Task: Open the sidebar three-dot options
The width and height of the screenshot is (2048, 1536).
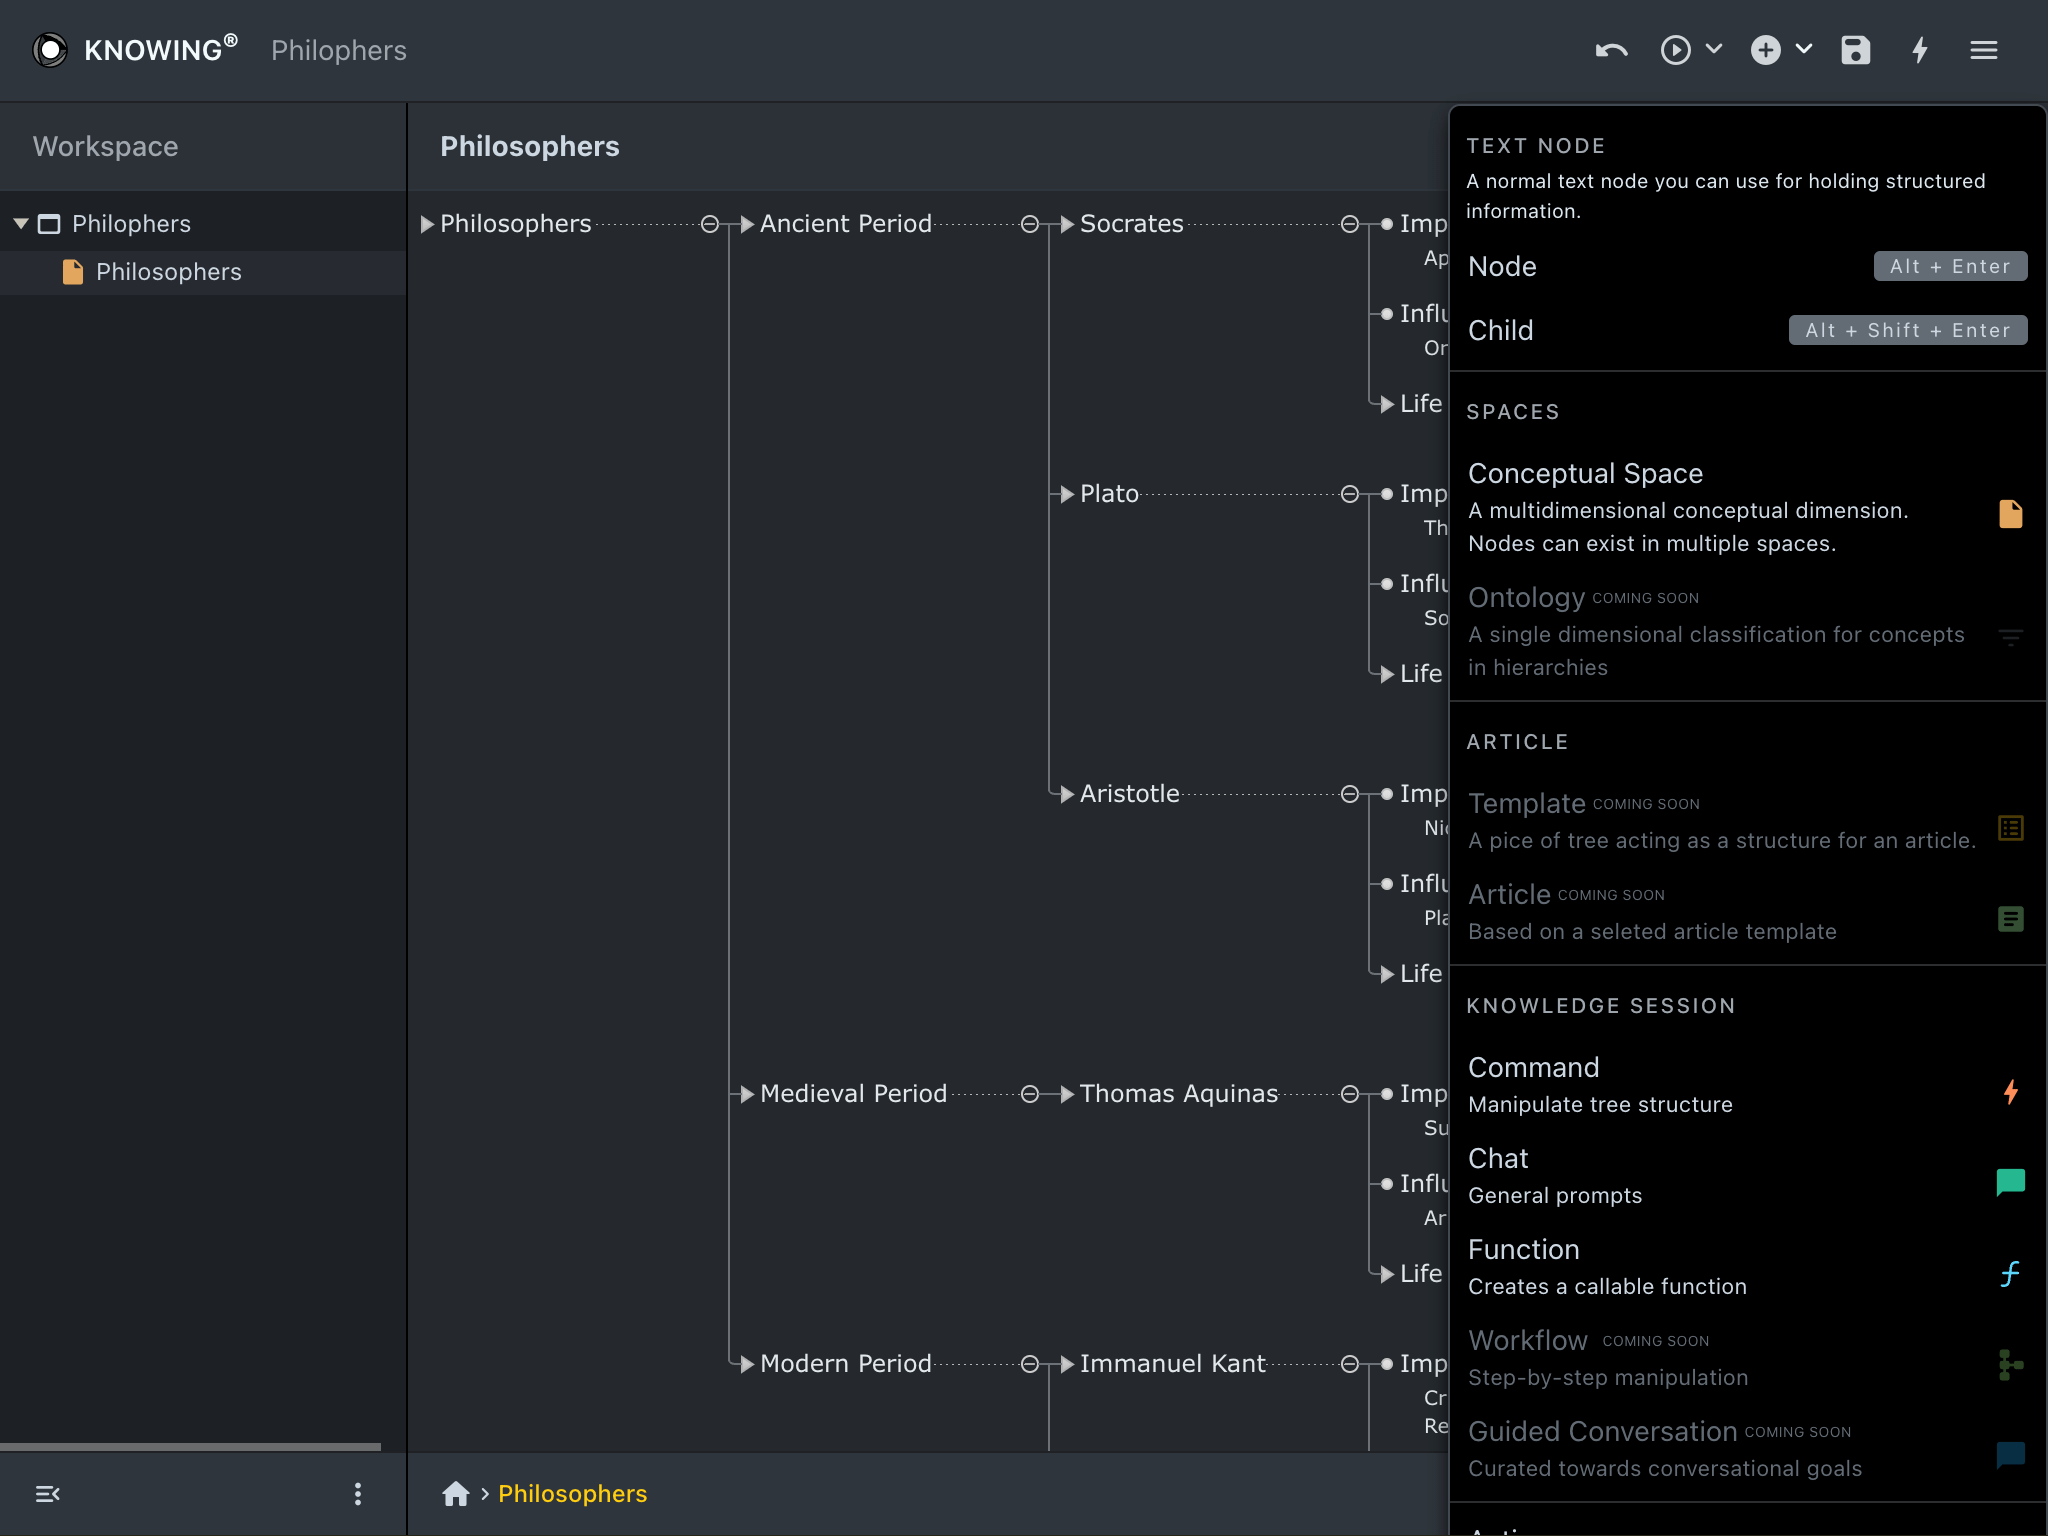Action: coord(358,1494)
